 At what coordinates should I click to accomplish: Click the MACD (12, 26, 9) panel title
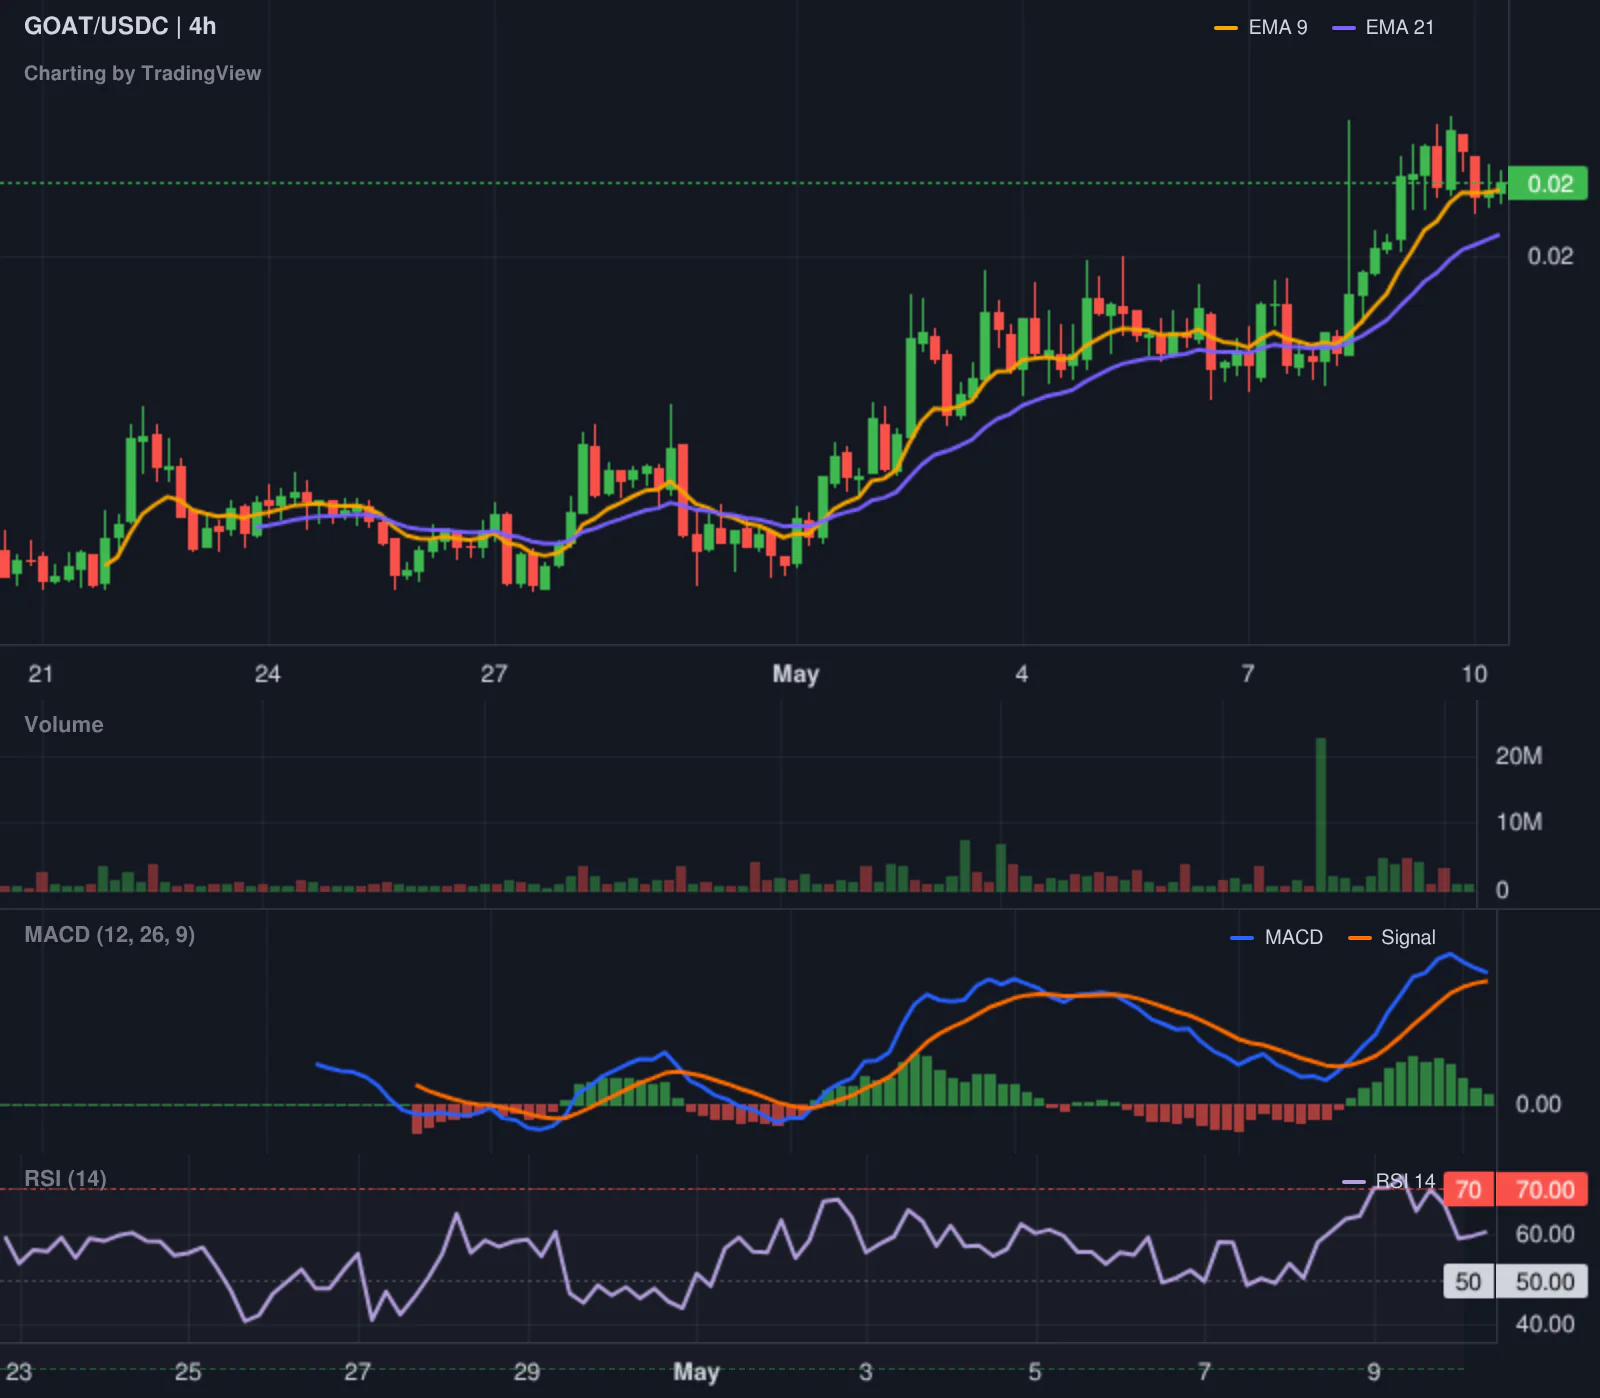click(x=110, y=935)
